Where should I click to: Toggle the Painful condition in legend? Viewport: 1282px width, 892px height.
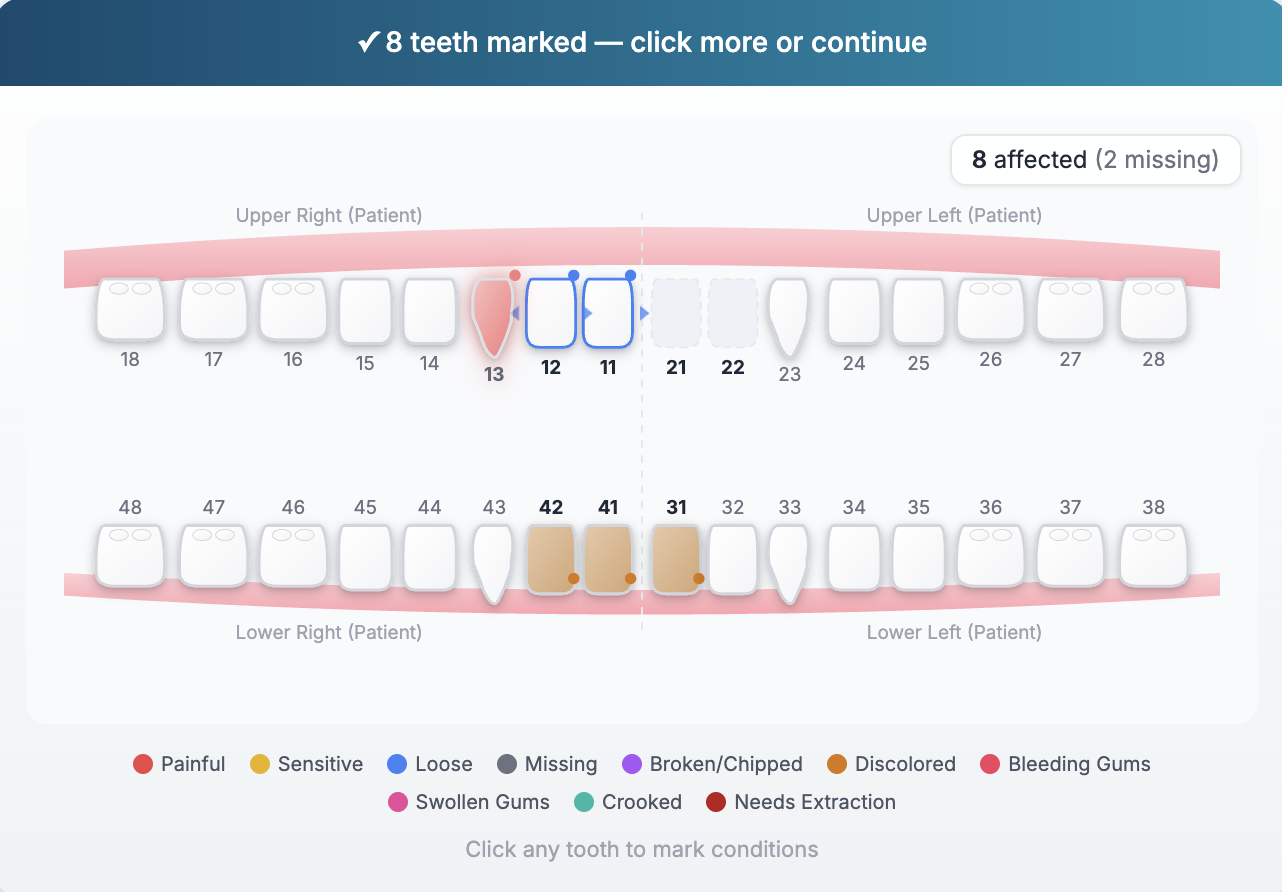(179, 764)
